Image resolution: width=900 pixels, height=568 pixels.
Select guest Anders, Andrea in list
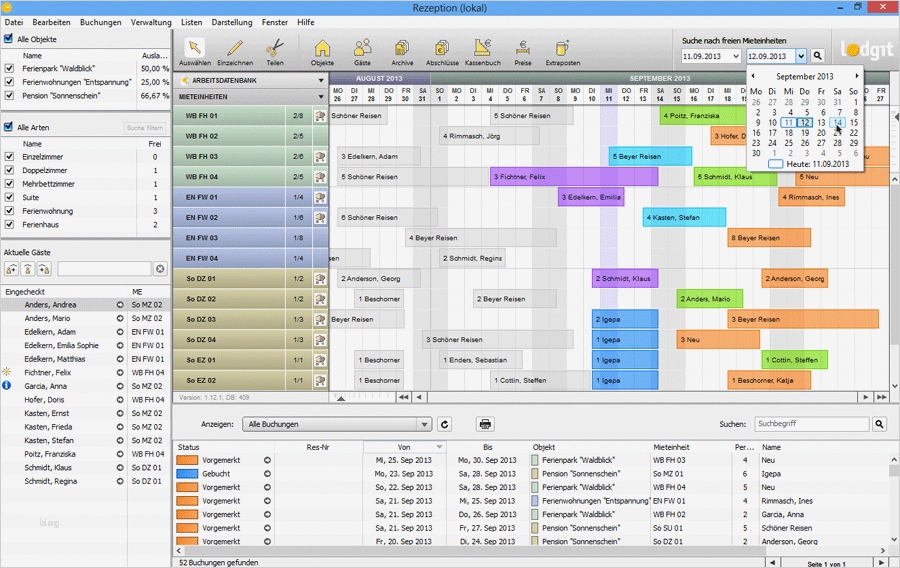click(x=86, y=305)
